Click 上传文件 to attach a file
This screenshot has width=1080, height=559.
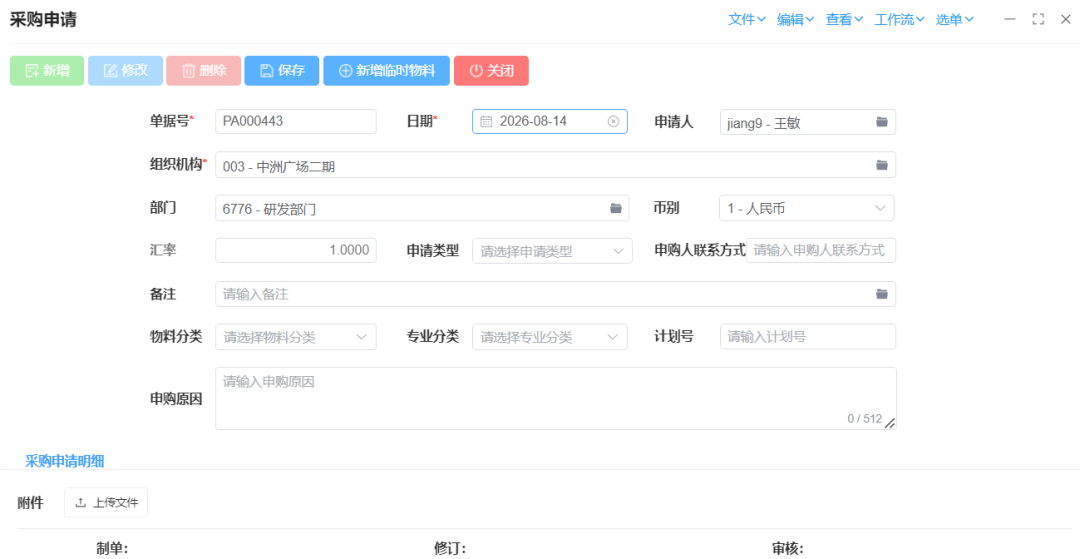(x=106, y=503)
